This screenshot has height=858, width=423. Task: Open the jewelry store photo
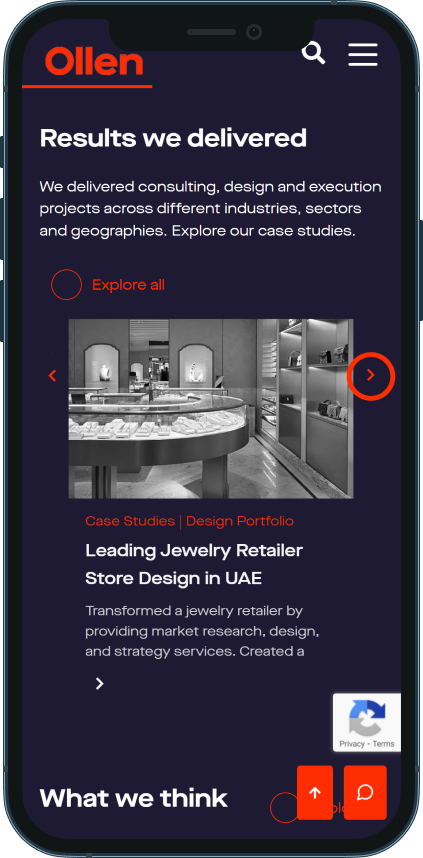click(211, 409)
